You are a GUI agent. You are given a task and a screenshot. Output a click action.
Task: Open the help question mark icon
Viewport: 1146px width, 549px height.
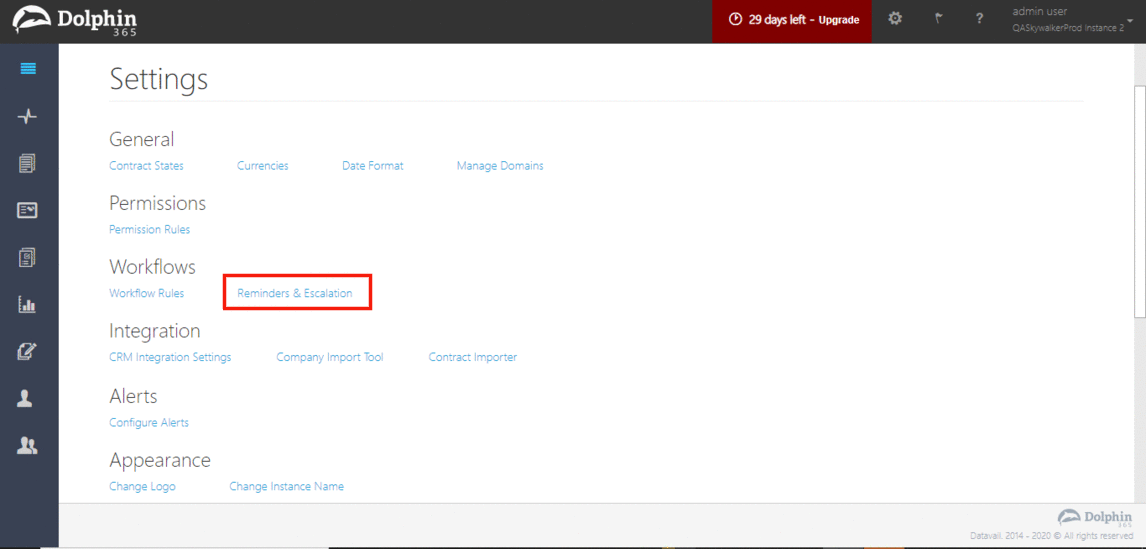click(x=979, y=19)
